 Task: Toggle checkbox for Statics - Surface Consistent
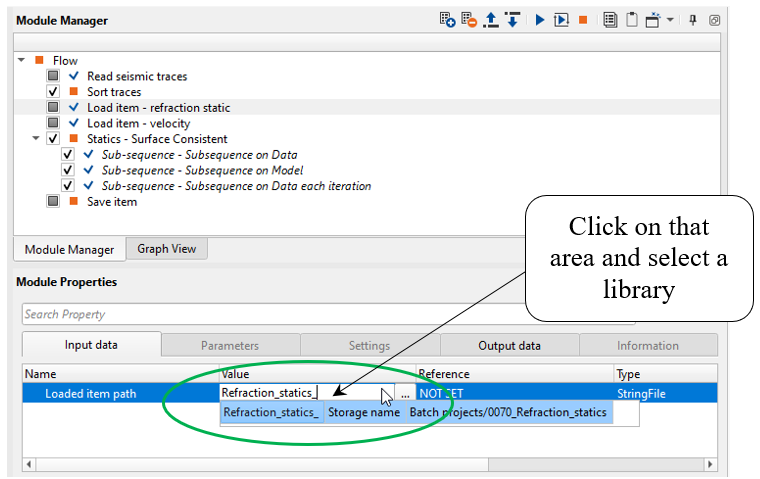(54, 139)
